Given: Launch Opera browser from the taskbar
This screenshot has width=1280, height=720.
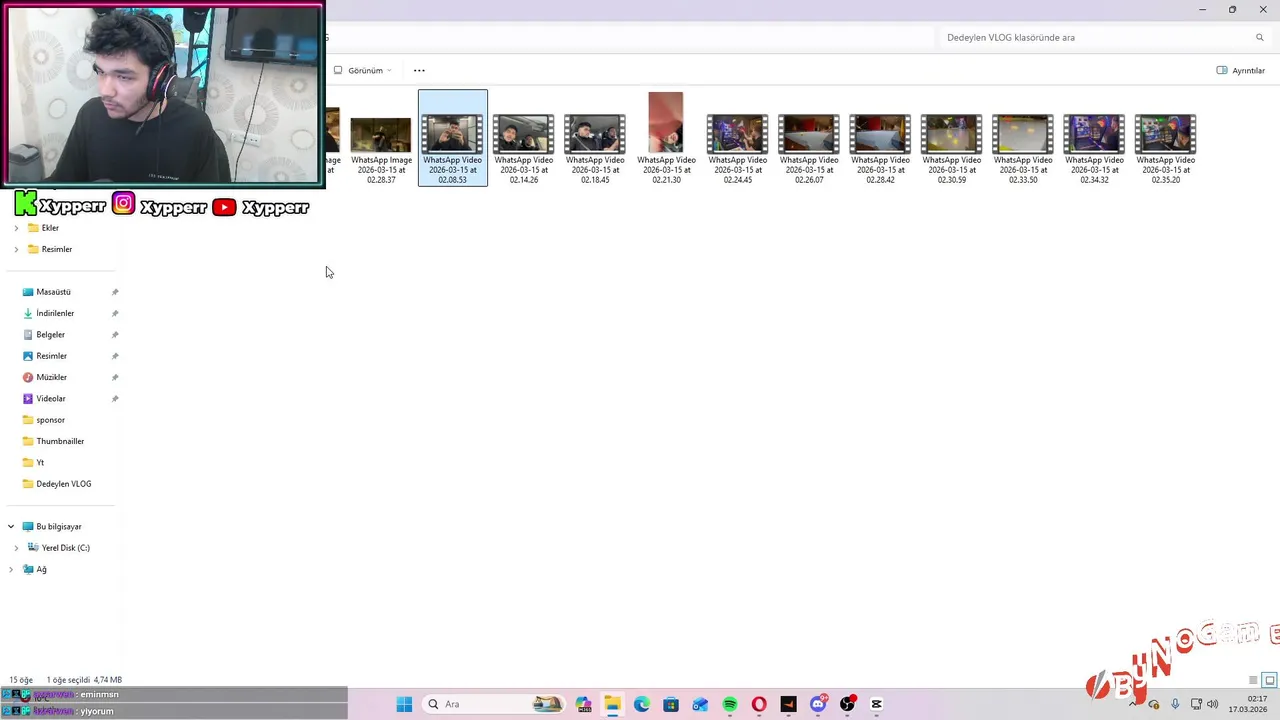Looking at the screenshot, I should click(759, 704).
